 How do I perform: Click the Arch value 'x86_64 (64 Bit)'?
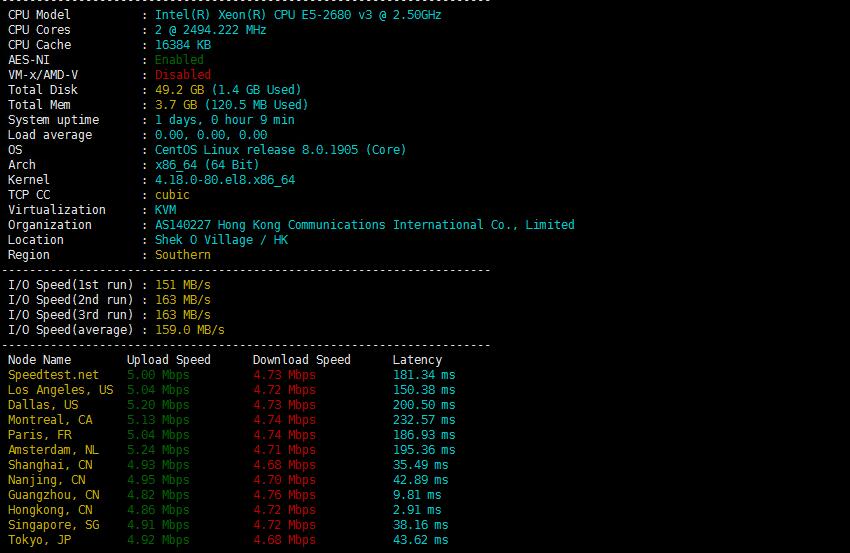(207, 165)
